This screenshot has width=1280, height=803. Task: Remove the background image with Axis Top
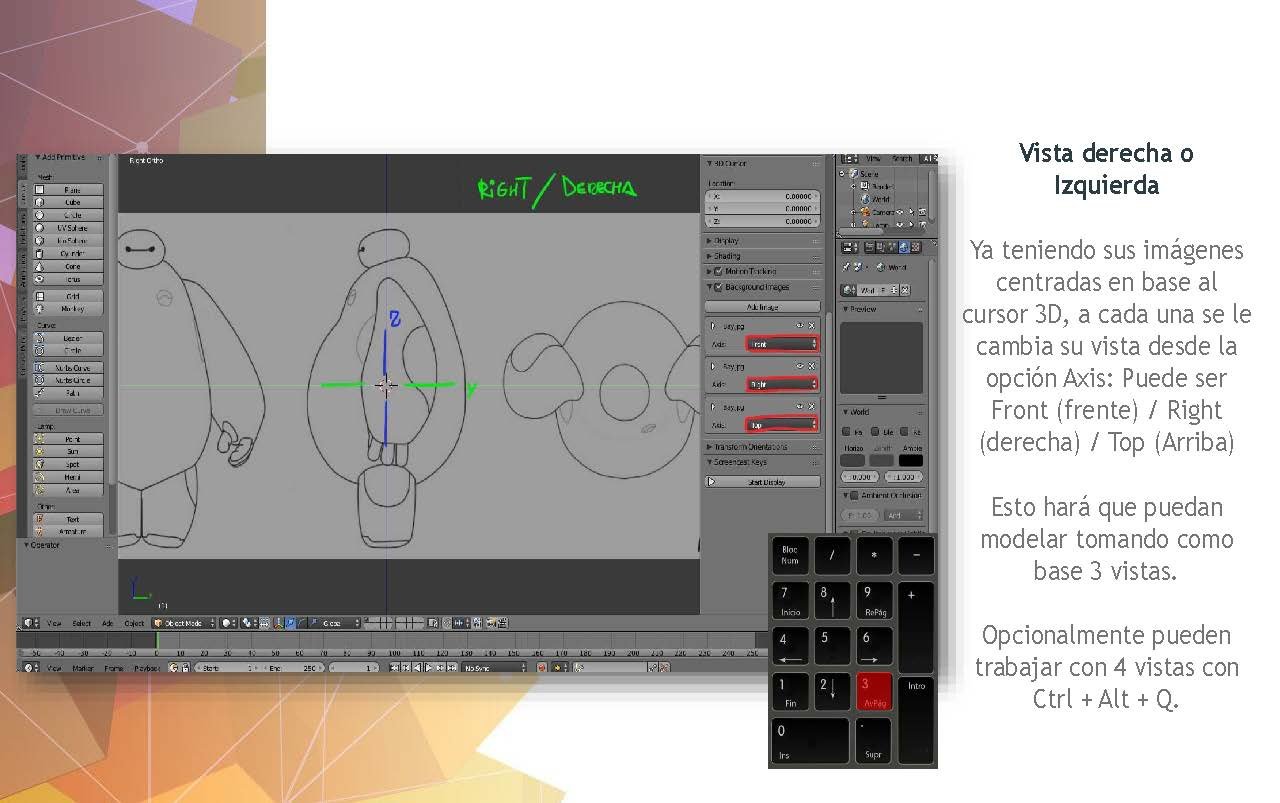click(812, 408)
